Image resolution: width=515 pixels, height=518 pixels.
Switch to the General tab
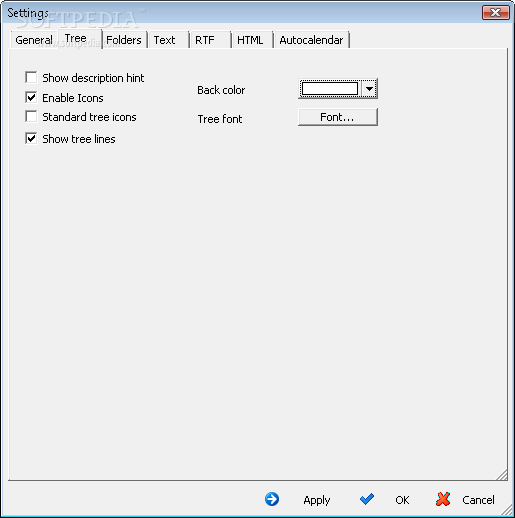point(33,40)
